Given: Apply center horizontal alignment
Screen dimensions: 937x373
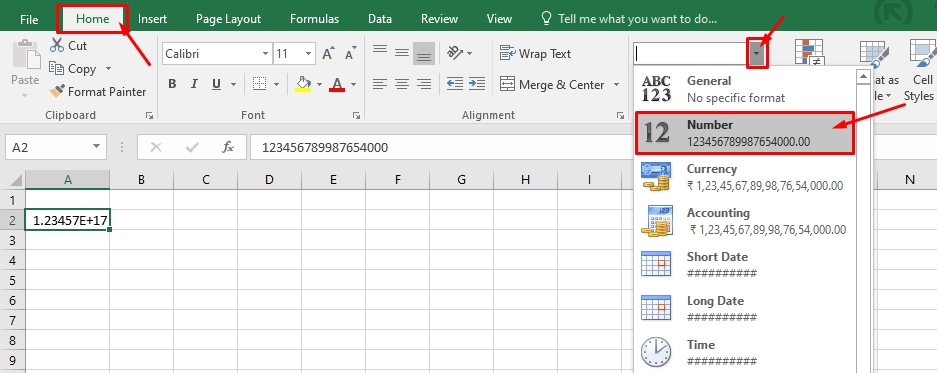Looking at the screenshot, I should 402,84.
